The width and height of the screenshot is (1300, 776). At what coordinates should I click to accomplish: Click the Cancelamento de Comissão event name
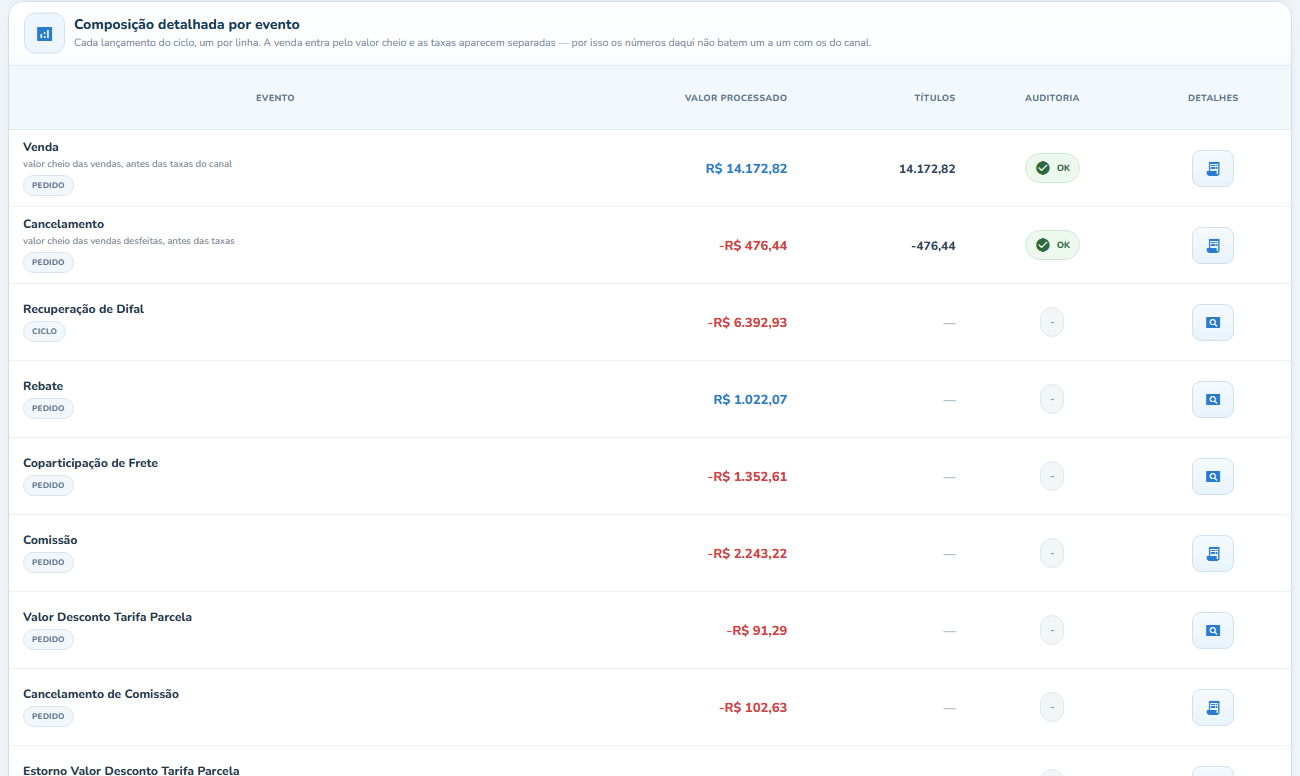tap(101, 694)
